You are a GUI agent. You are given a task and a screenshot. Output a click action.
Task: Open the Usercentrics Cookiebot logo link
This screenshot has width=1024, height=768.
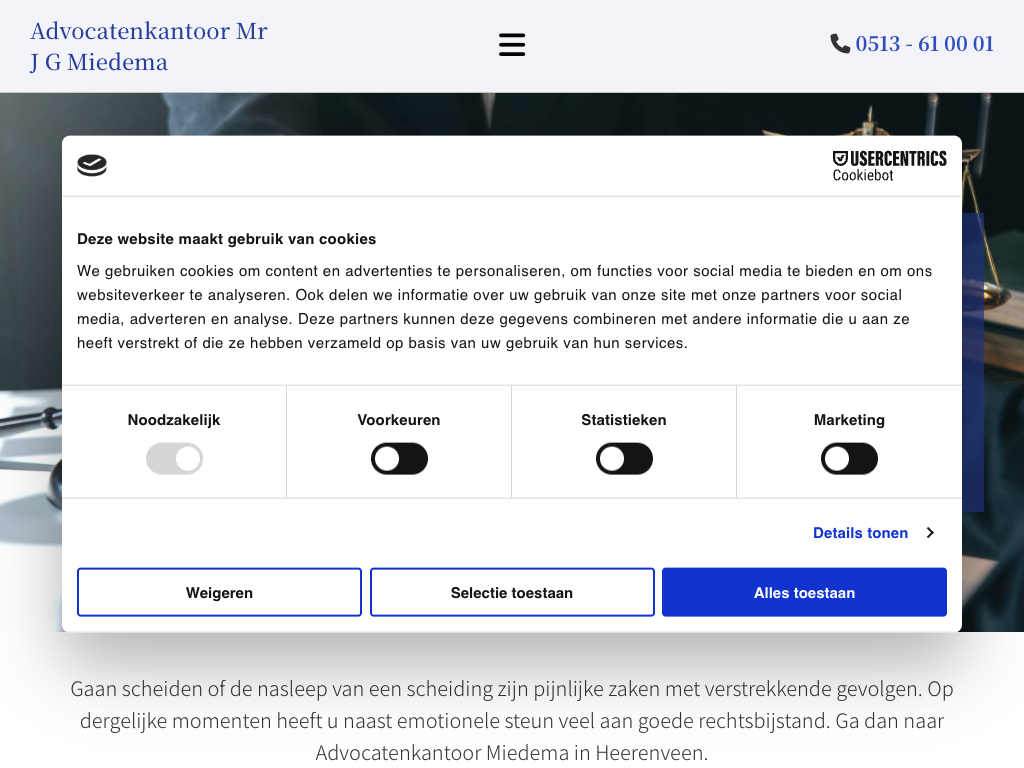pos(889,166)
